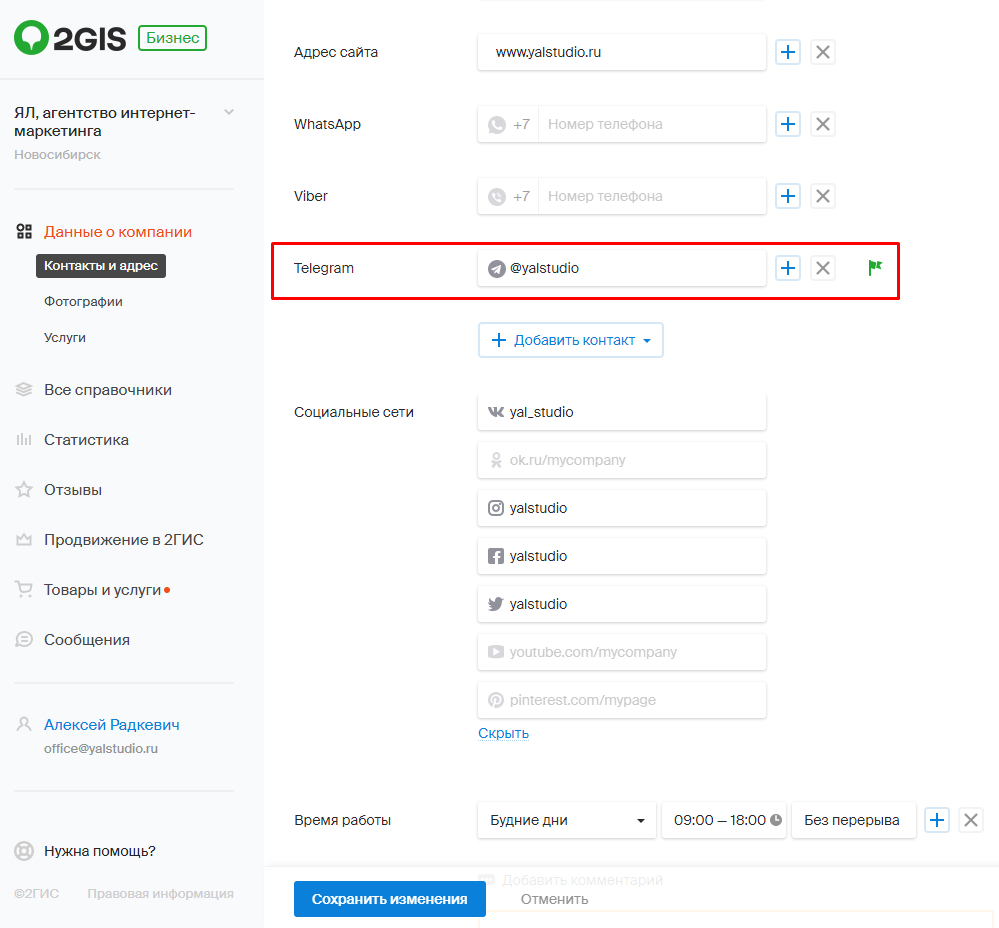Add another website address with plus
Screen dimensions: 999x928
tap(788, 52)
